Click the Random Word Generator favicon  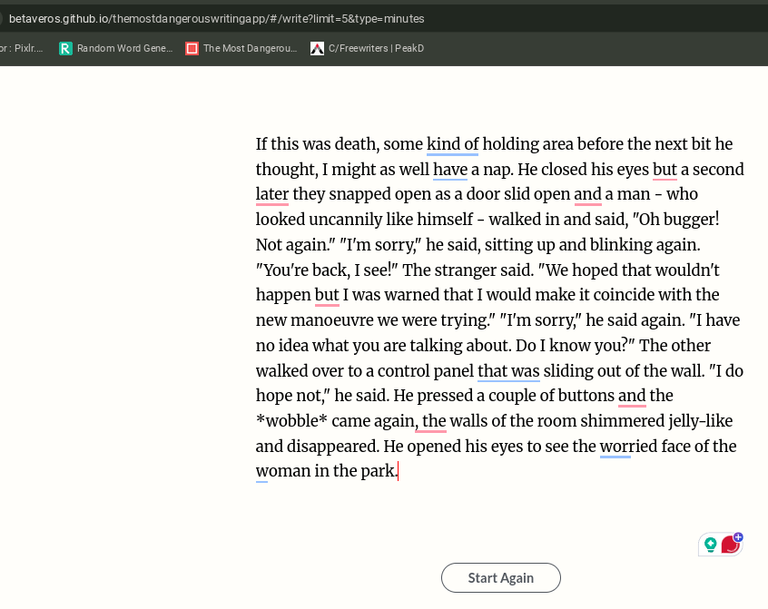66,48
